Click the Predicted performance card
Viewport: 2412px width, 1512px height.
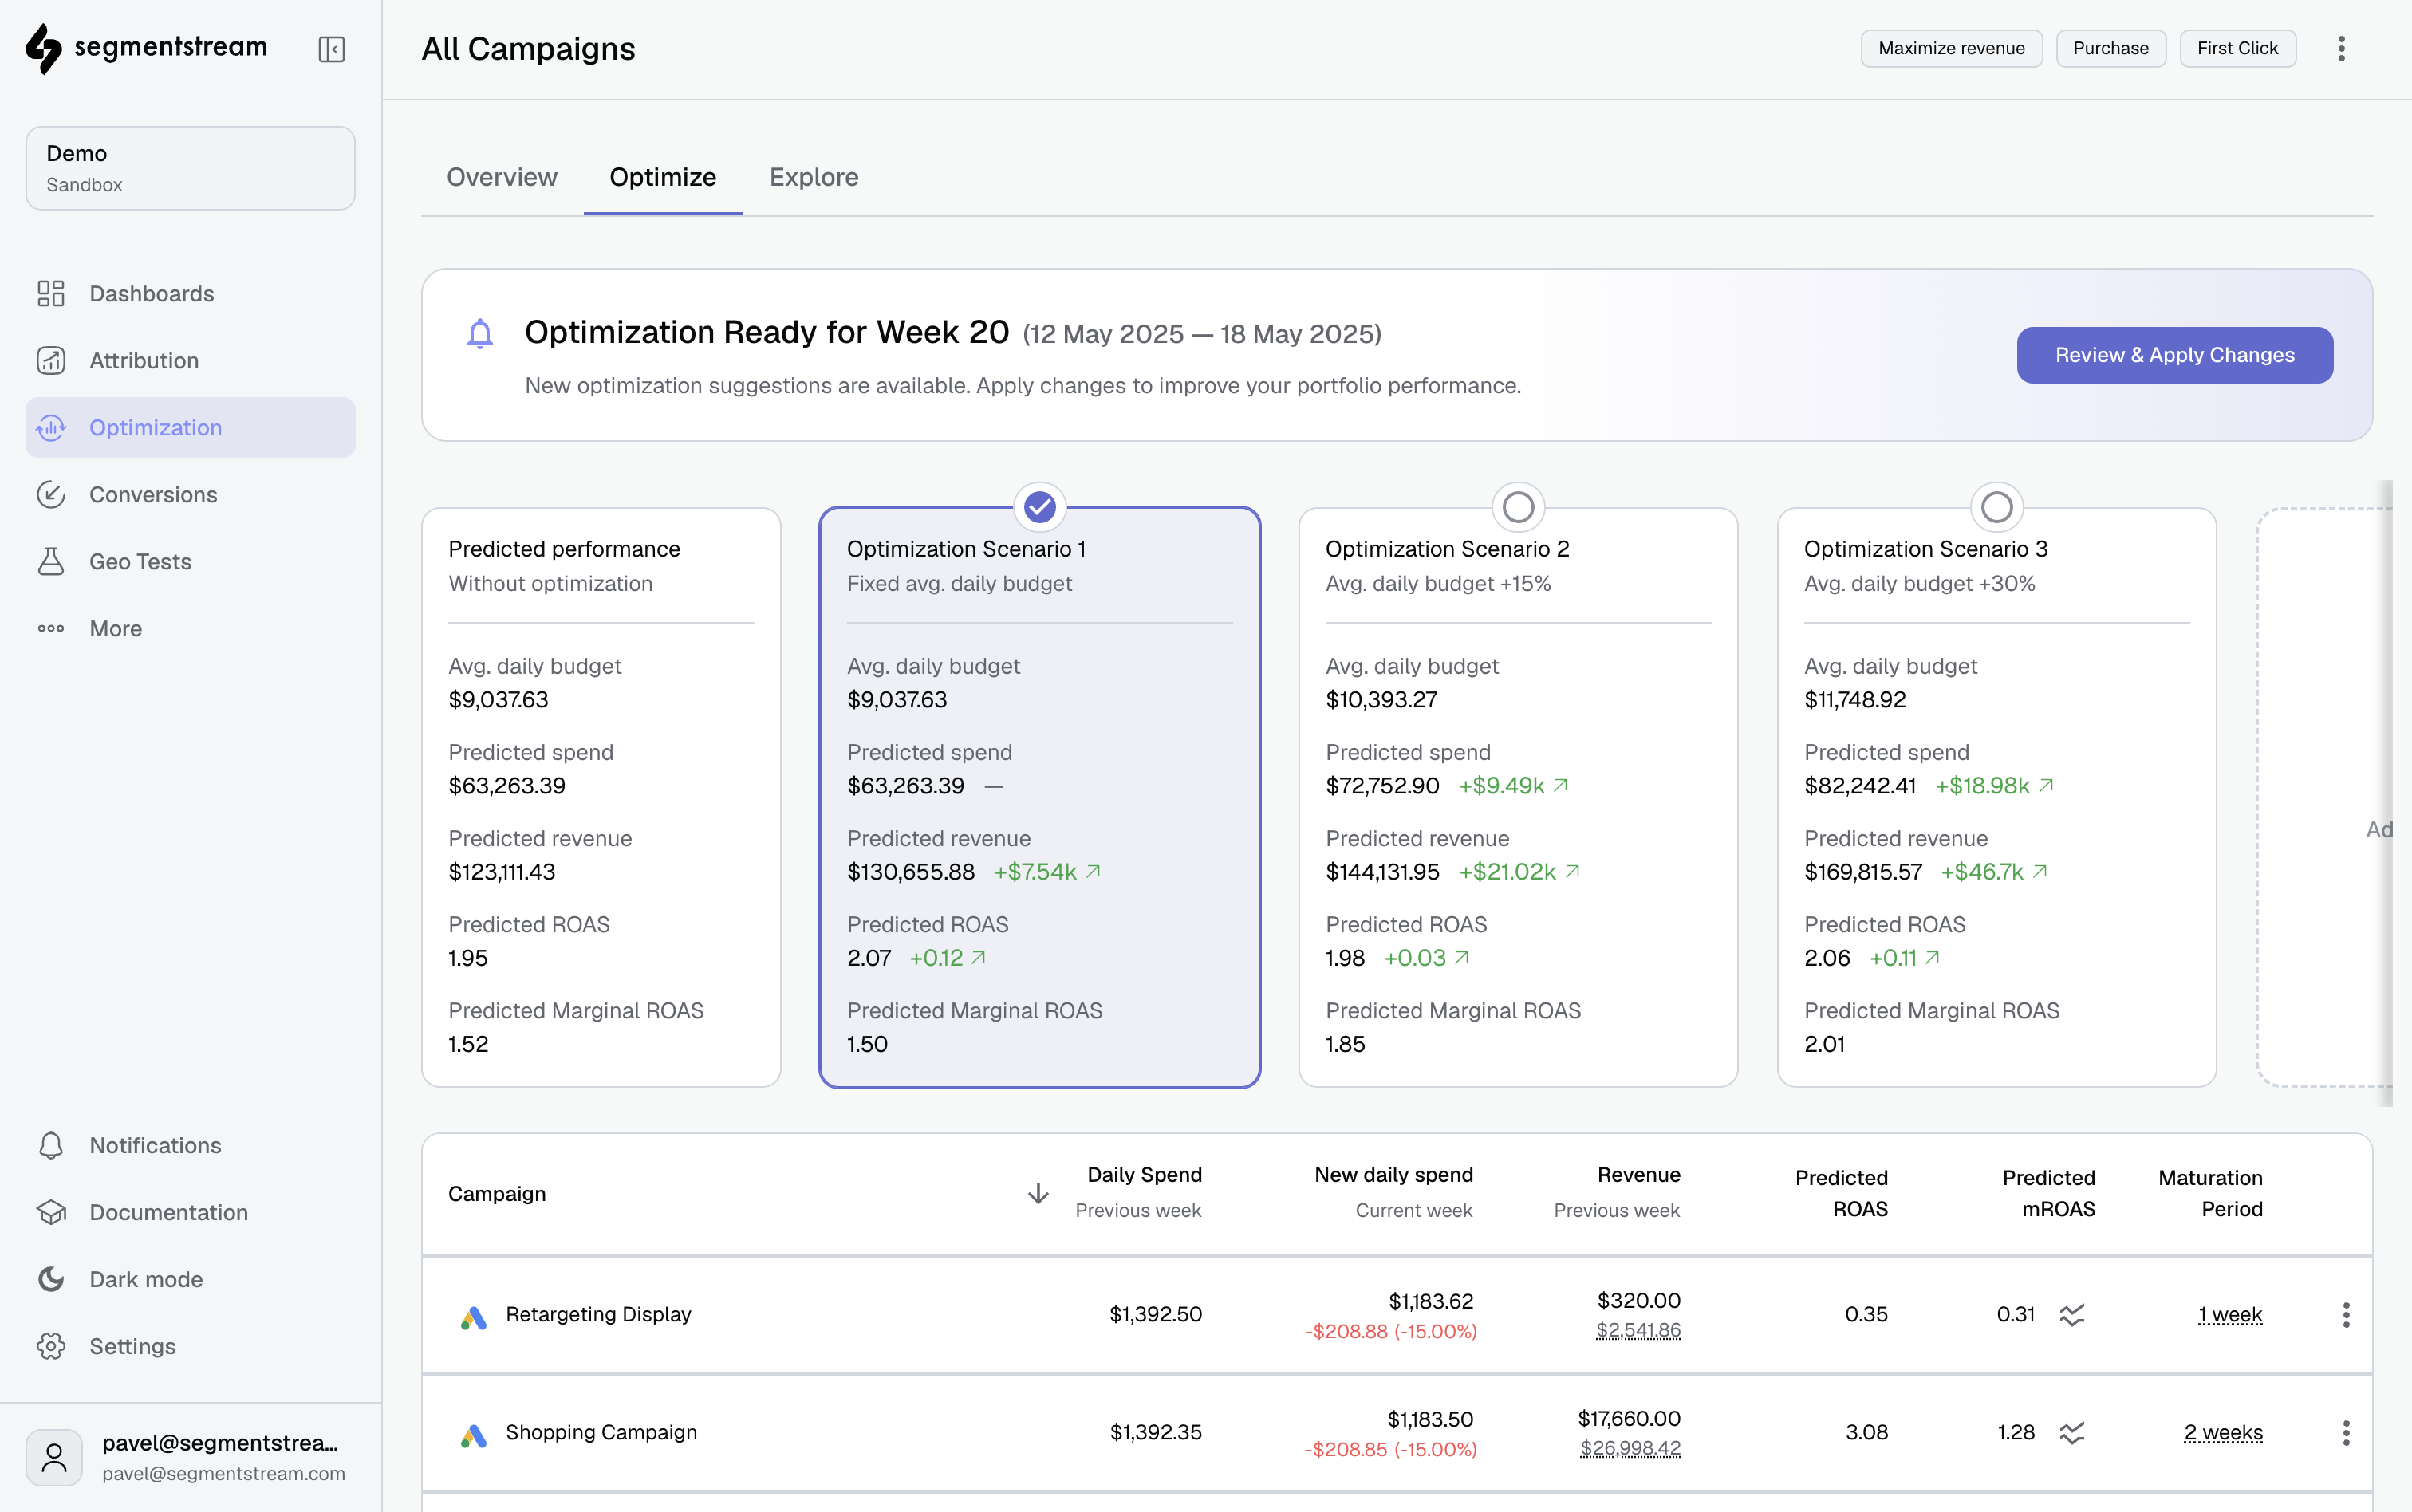pyautogui.click(x=601, y=797)
